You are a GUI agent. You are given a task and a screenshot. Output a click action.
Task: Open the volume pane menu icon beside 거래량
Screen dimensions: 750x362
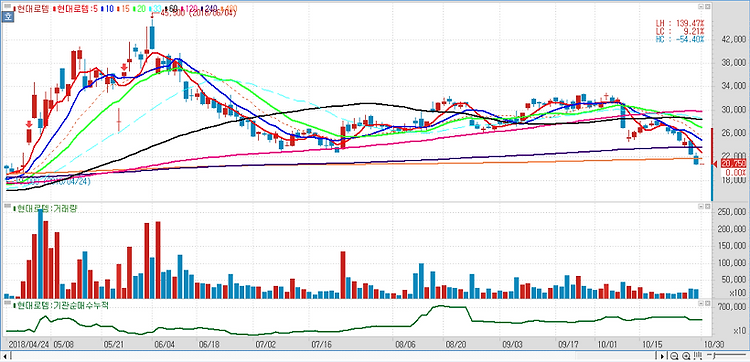[7, 207]
